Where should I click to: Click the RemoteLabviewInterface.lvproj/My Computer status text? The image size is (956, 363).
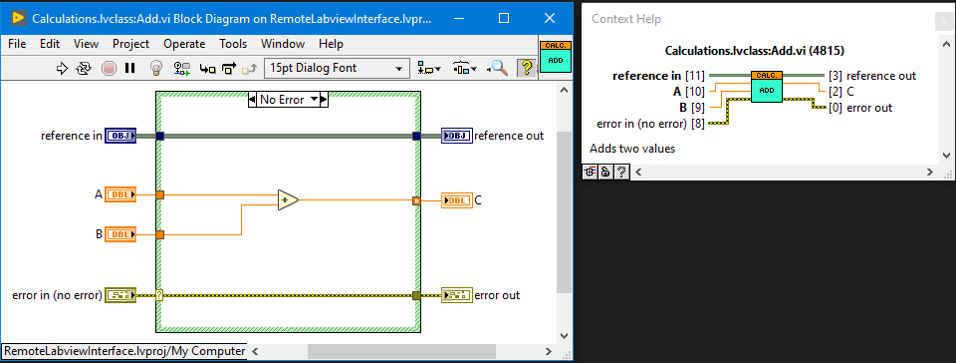(x=124, y=351)
